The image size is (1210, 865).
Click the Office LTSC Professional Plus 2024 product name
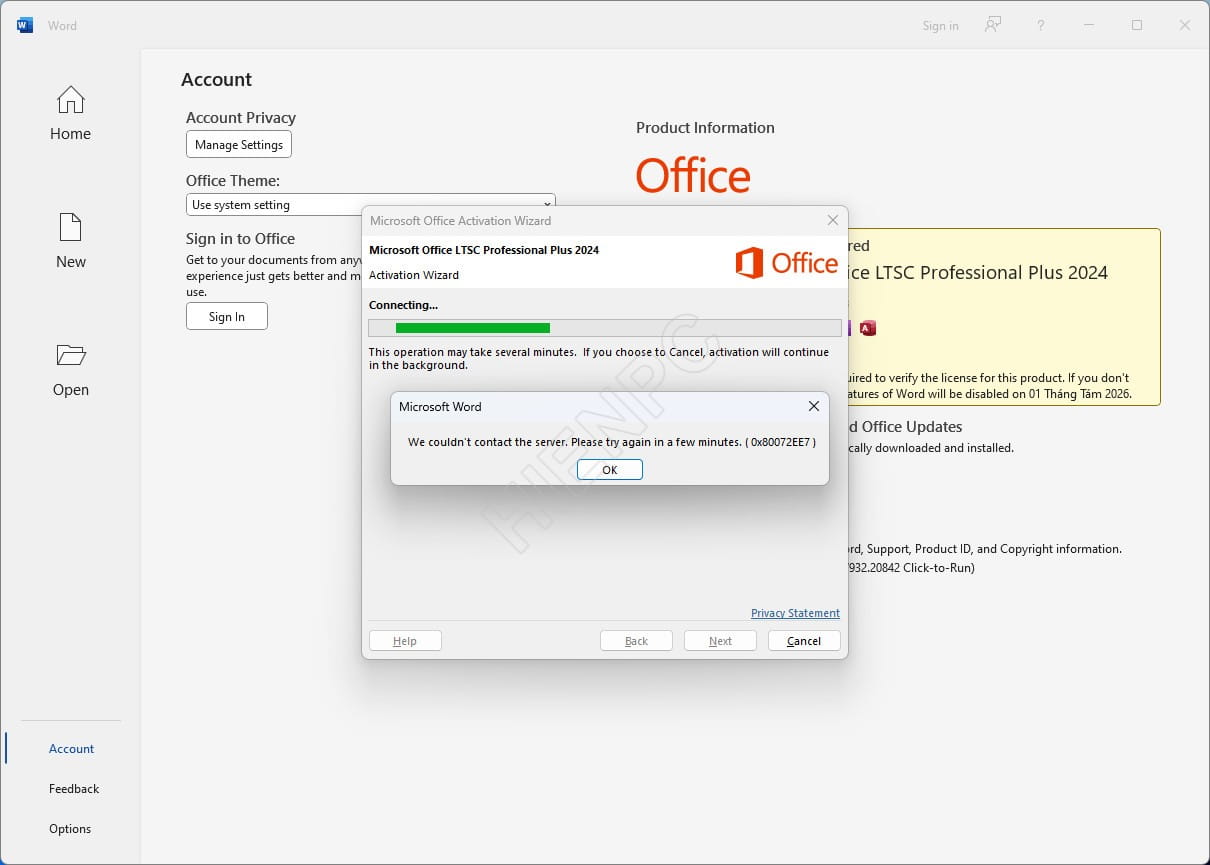pyautogui.click(x=978, y=272)
